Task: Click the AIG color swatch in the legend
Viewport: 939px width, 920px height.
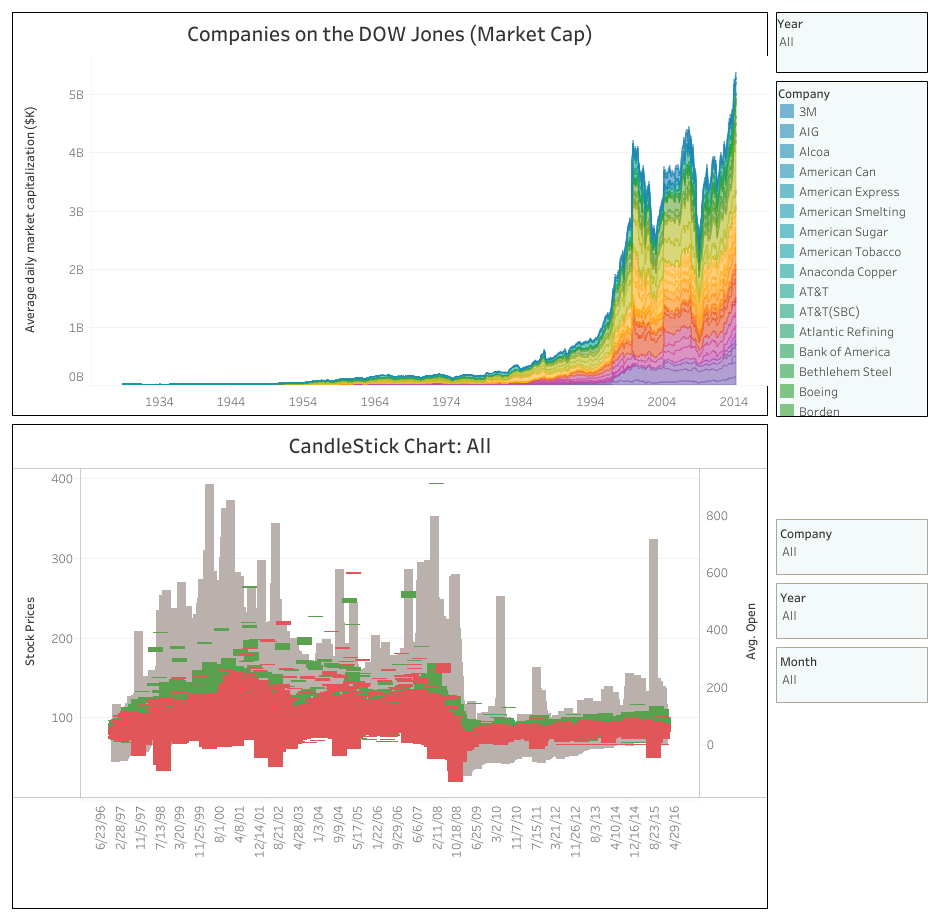Action: pyautogui.click(x=788, y=131)
